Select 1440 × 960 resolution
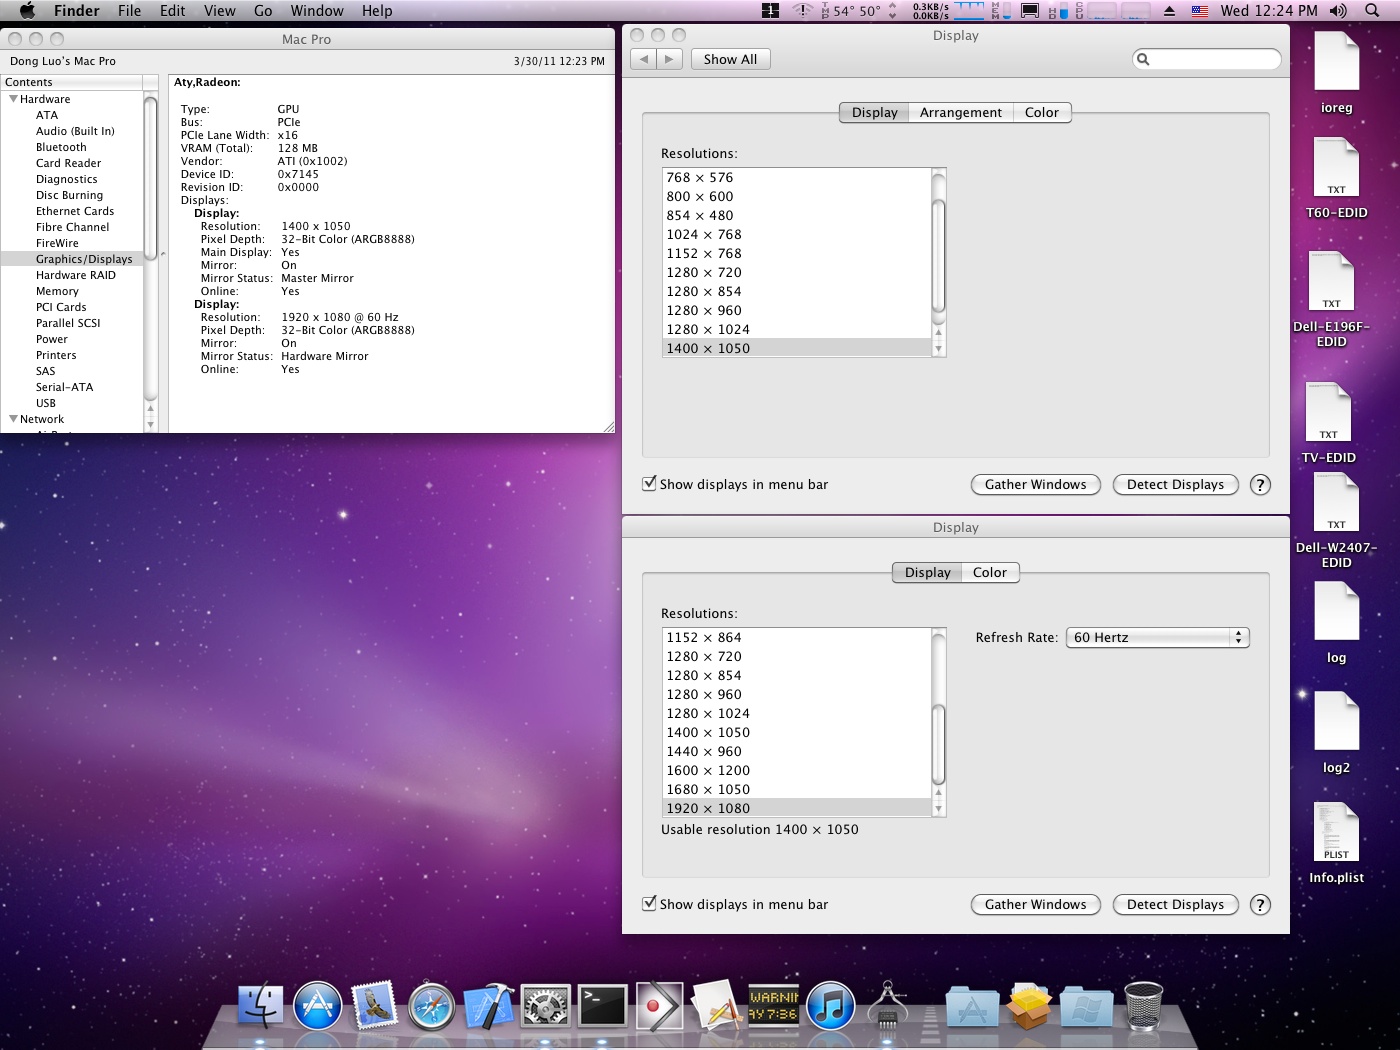 point(797,751)
